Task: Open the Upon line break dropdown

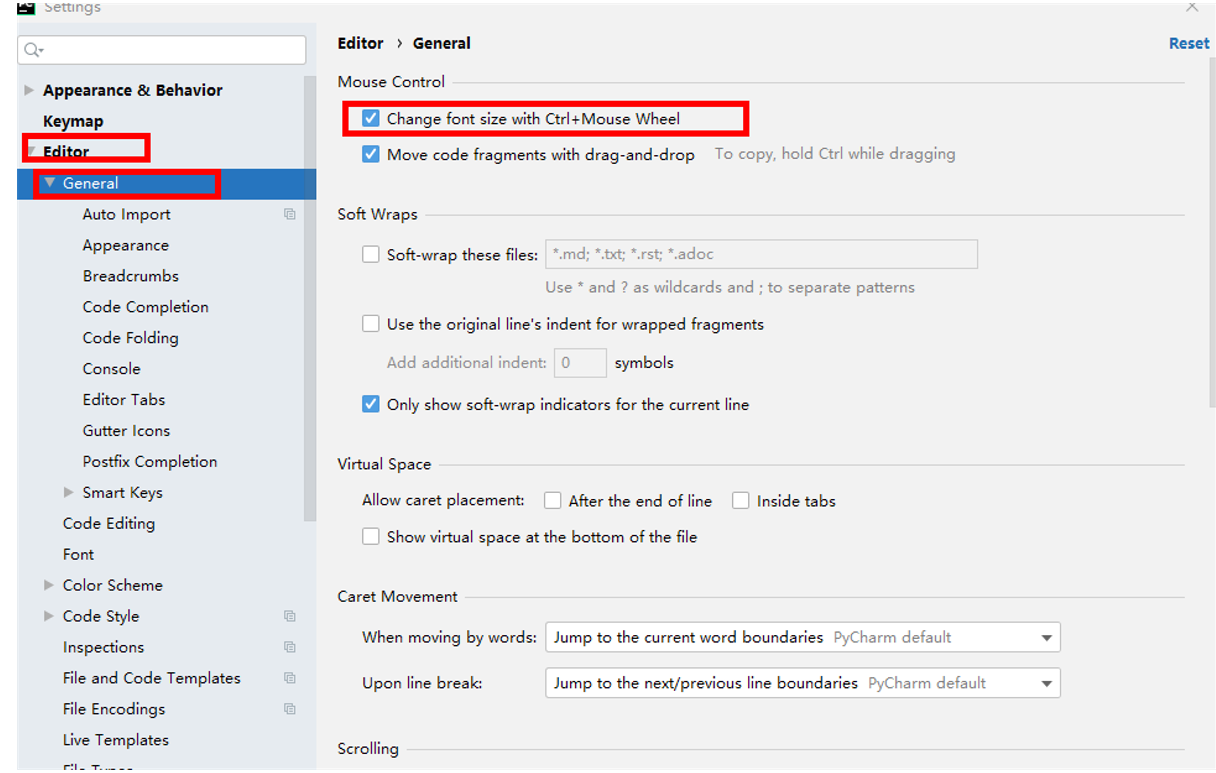Action: [802, 683]
